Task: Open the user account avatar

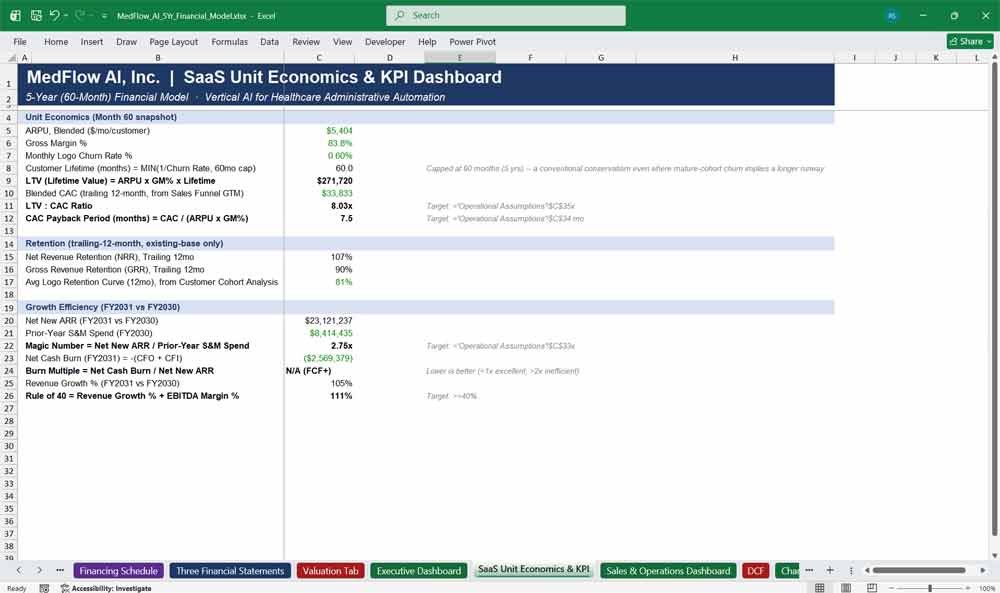Action: click(x=892, y=16)
